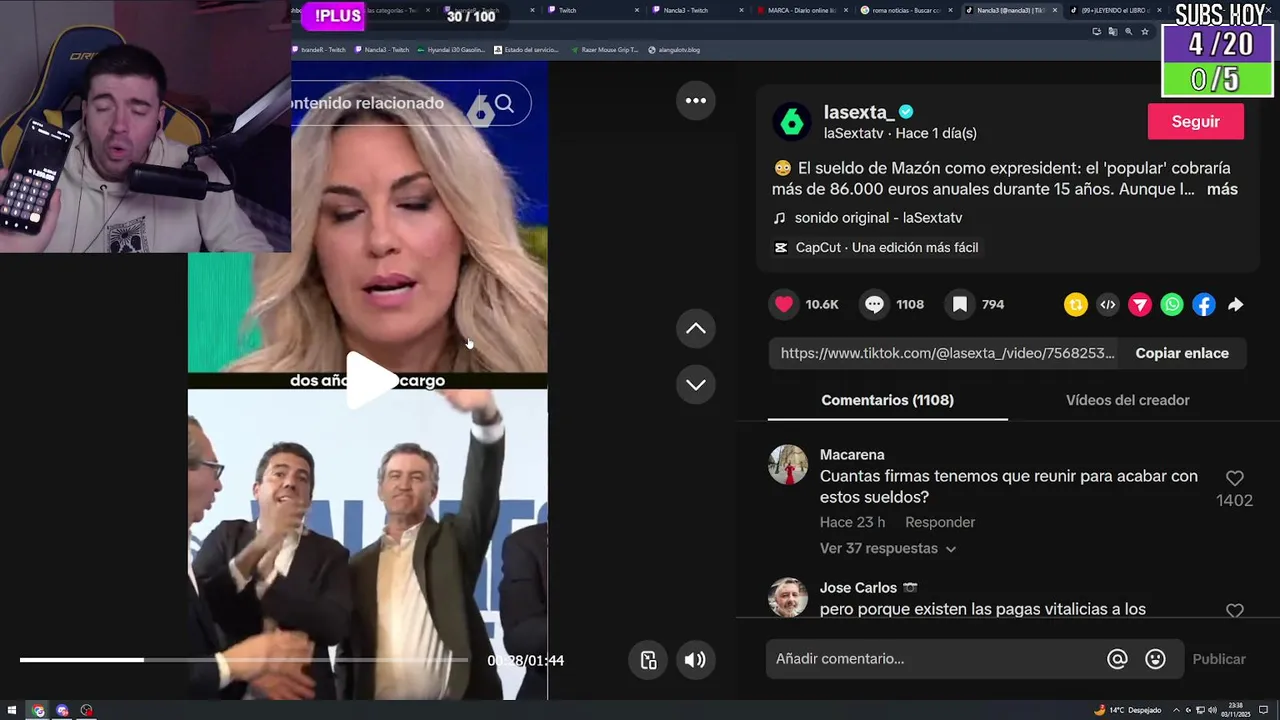Open comments via speech bubble icon
The height and width of the screenshot is (720, 1280).
[874, 304]
